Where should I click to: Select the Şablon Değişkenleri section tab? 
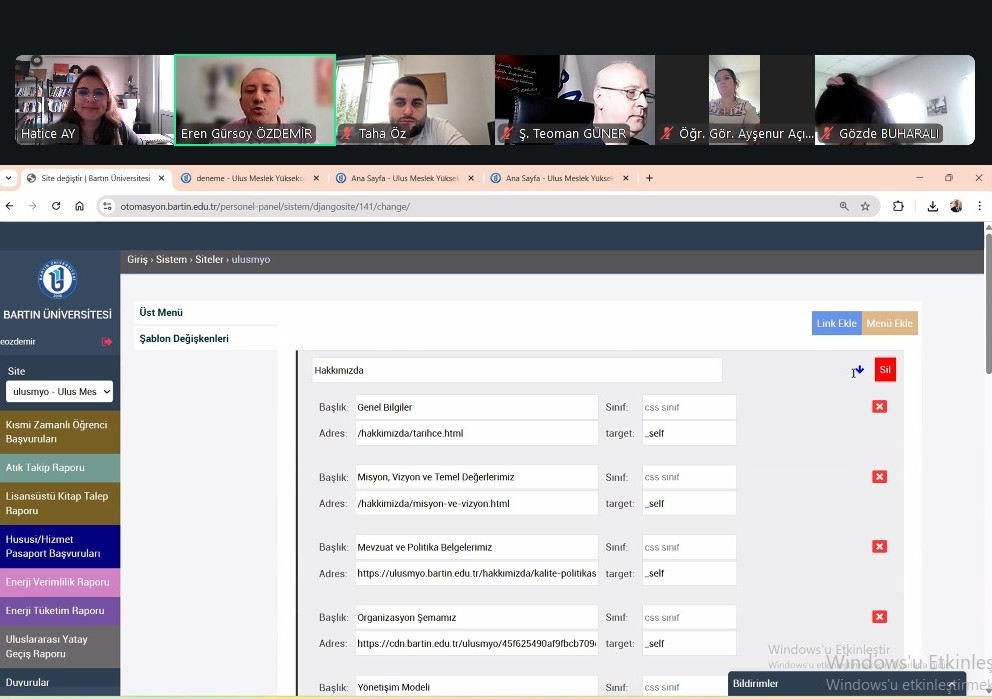184,339
